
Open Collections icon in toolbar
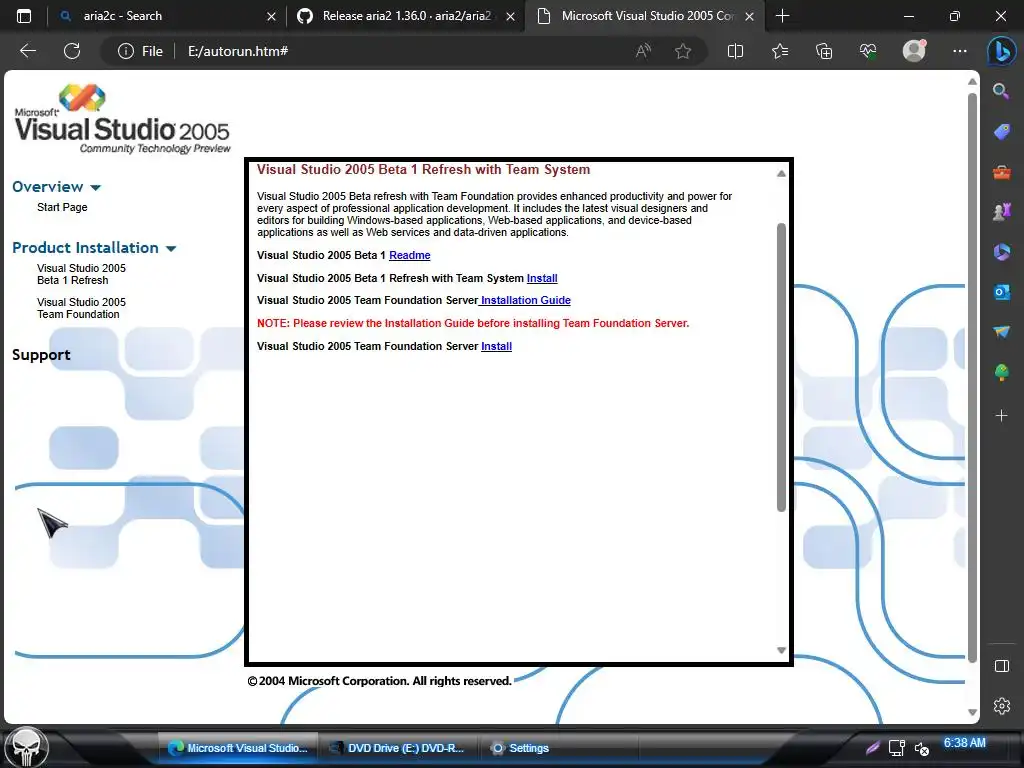pos(824,51)
